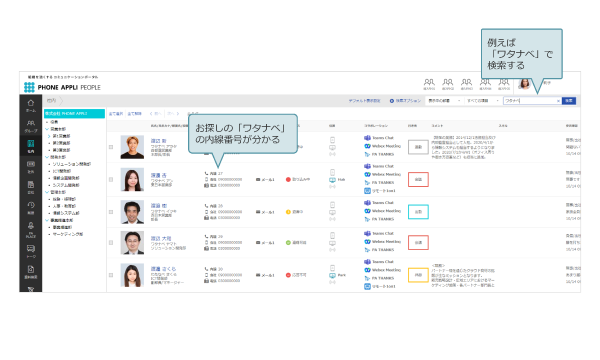Click Teams Chat icon in orange-haired man's row
Viewport: 600px width, 360px height.
[x=367, y=138]
